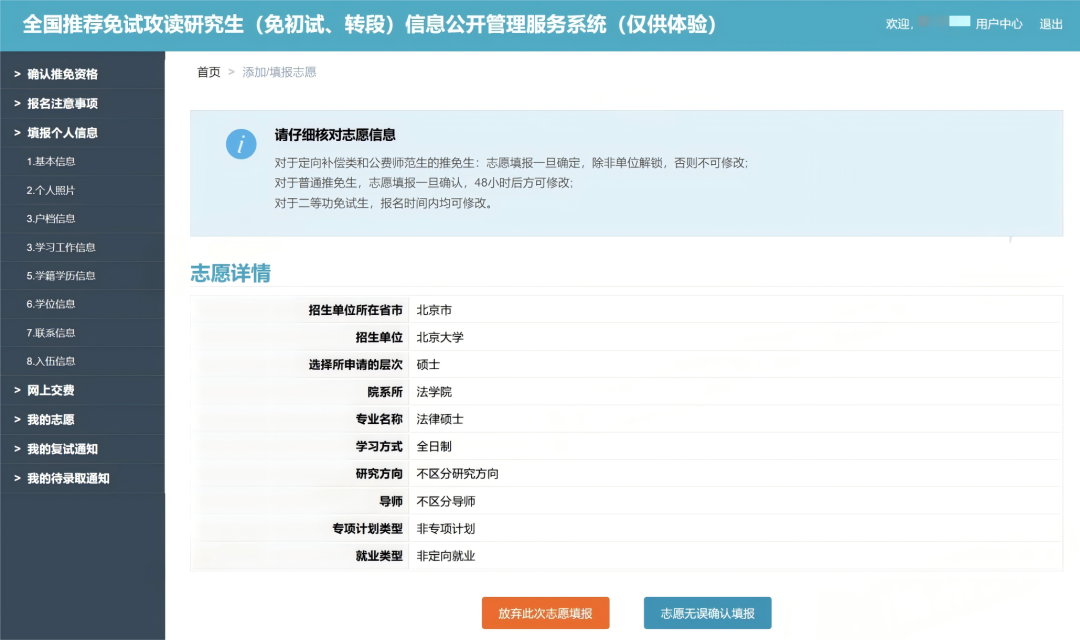Open 我的志愿 menu section
1080x640 pixels.
pos(51,420)
